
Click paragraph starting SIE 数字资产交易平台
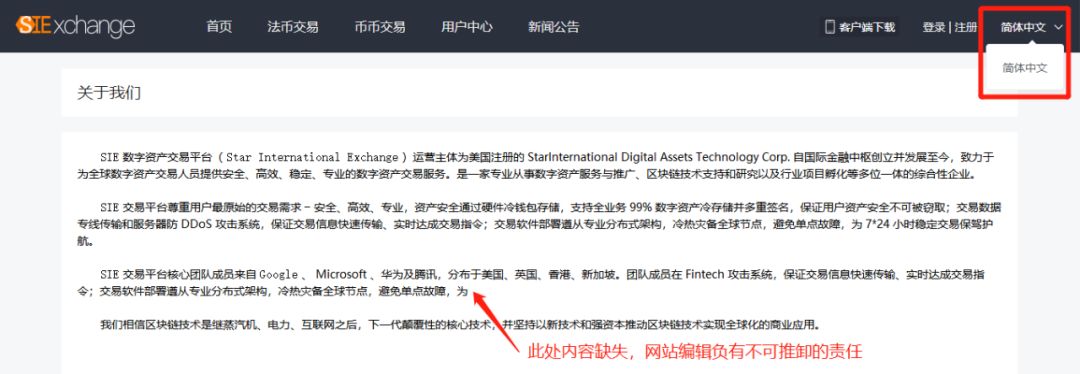click(537, 165)
